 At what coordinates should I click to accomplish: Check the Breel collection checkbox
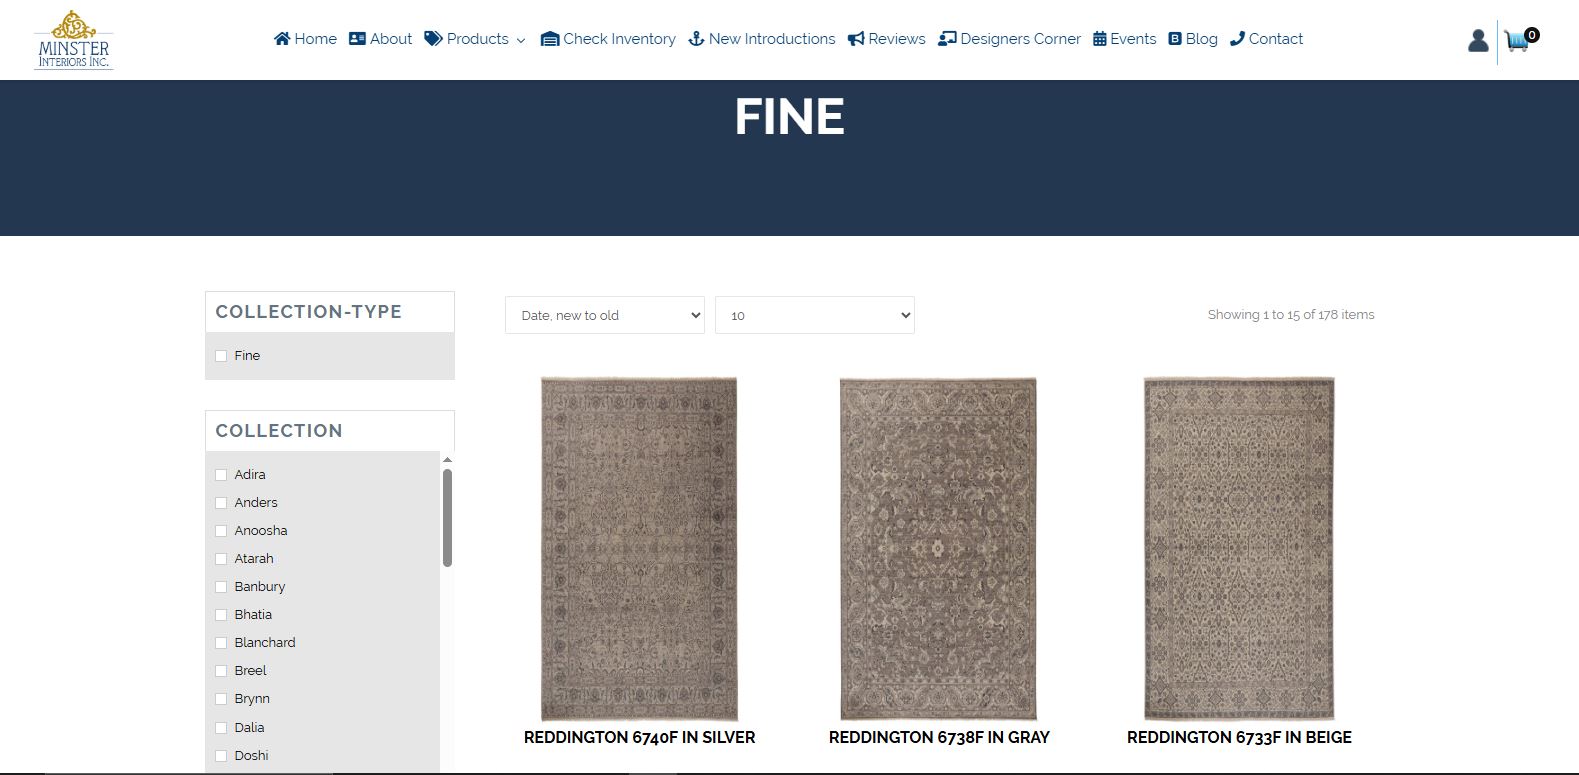(x=221, y=671)
